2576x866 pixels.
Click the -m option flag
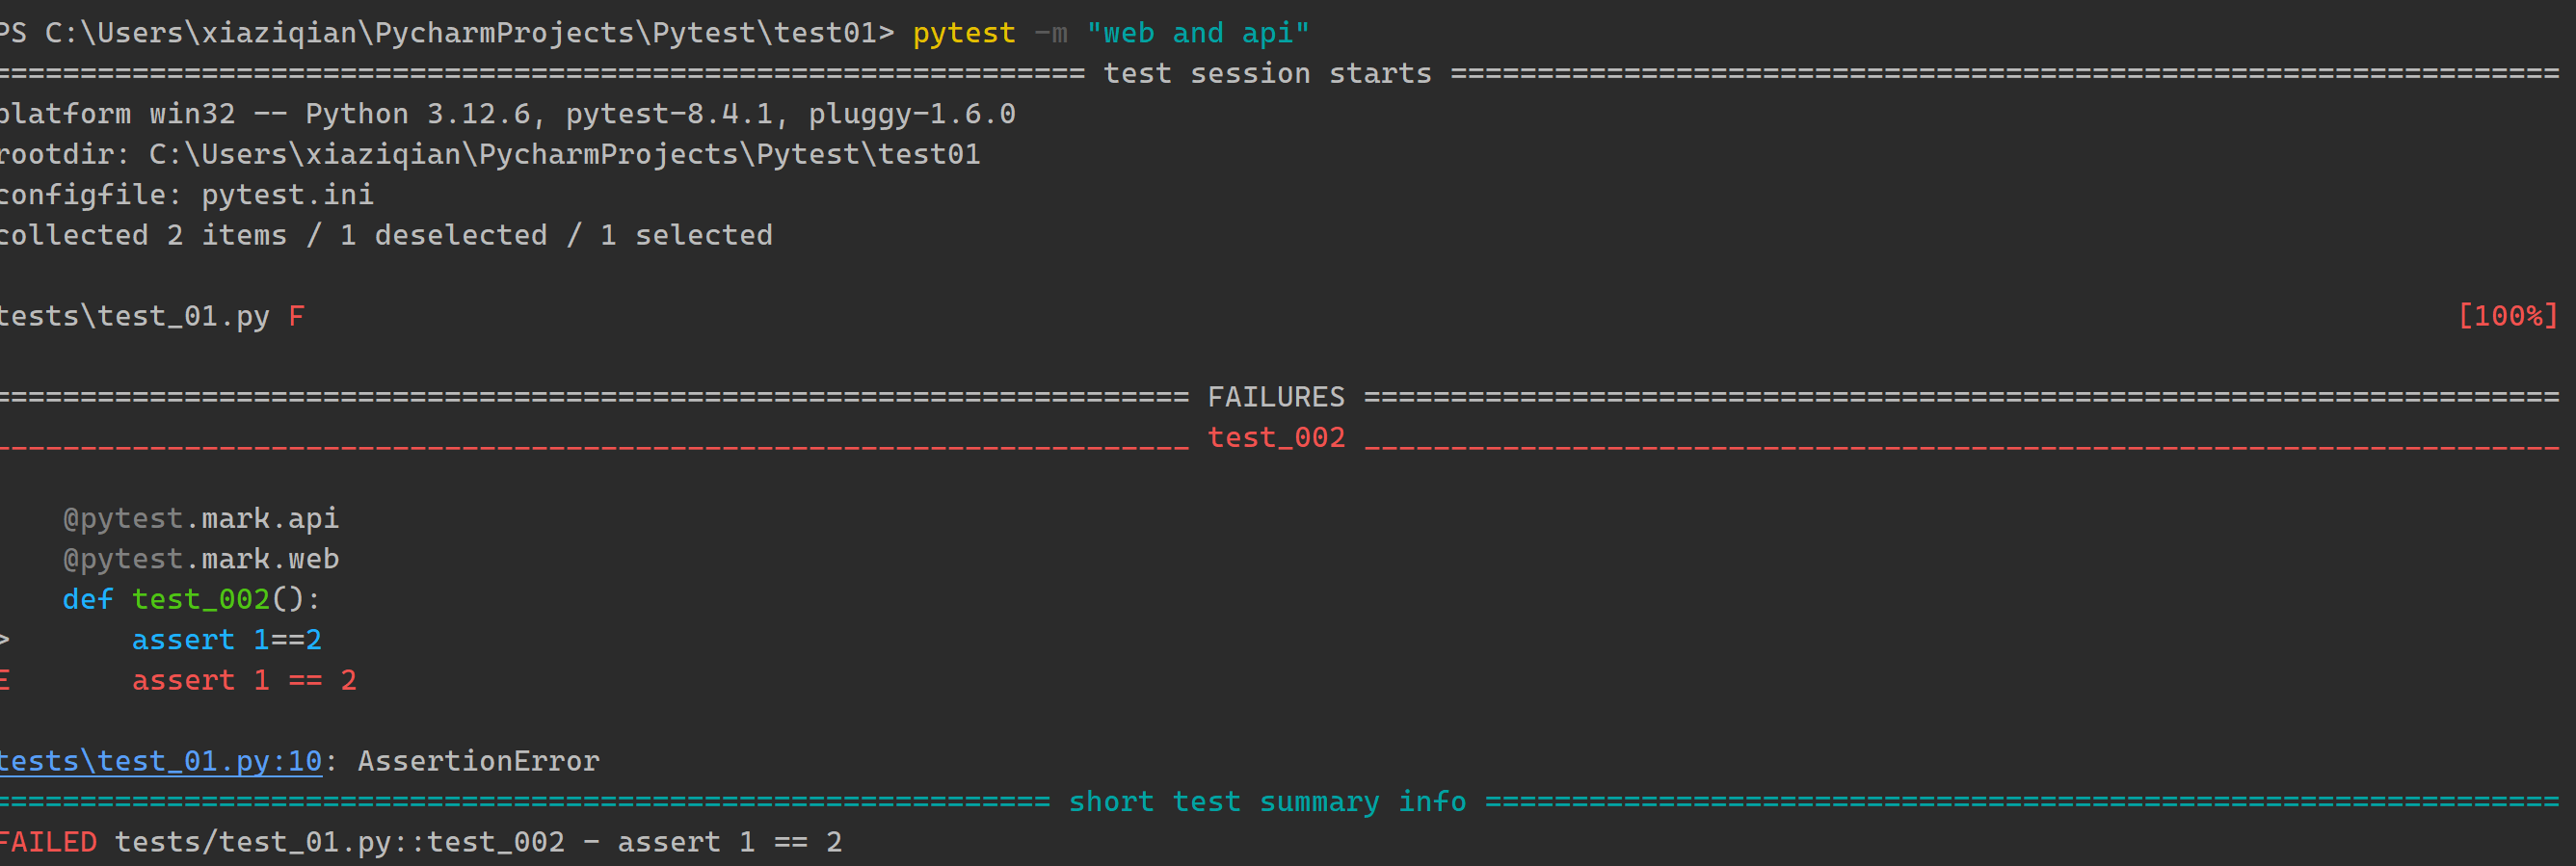(x=1051, y=33)
